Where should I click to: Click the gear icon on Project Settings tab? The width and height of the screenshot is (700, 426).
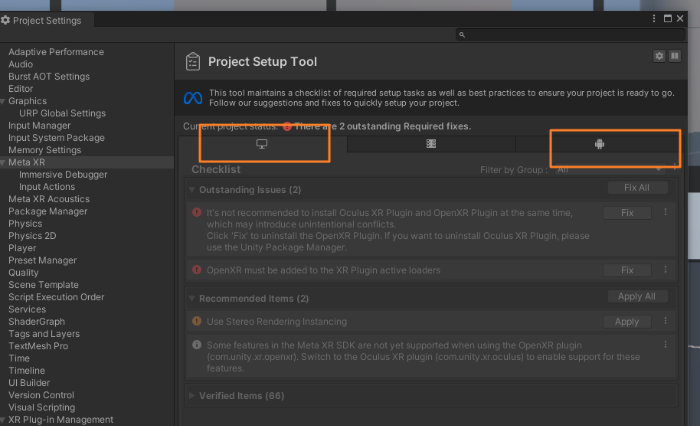tap(5, 20)
